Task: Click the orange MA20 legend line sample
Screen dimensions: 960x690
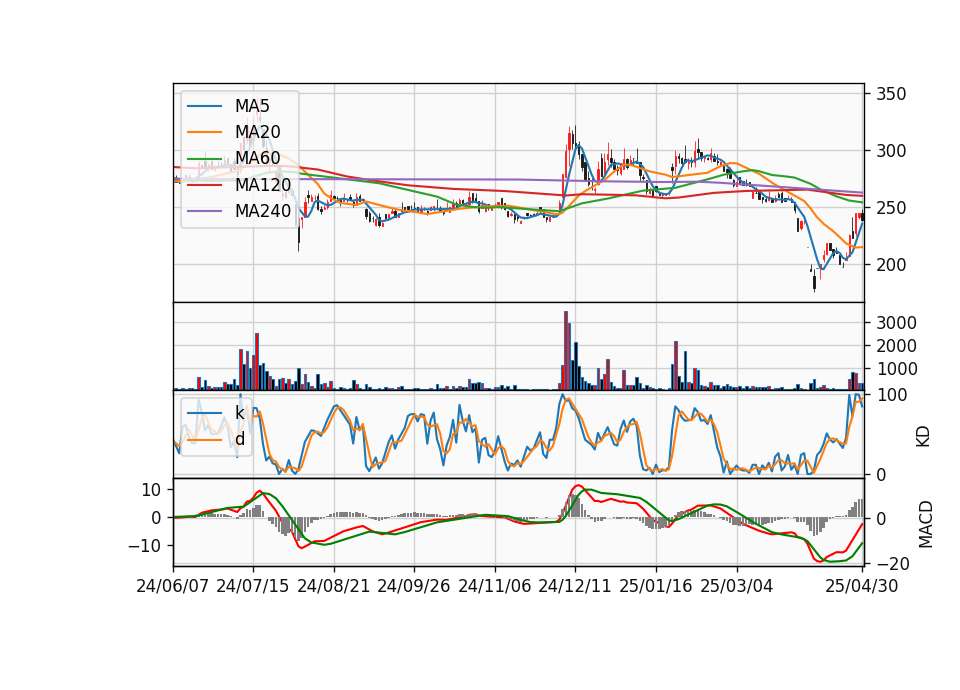Action: [x=204, y=132]
